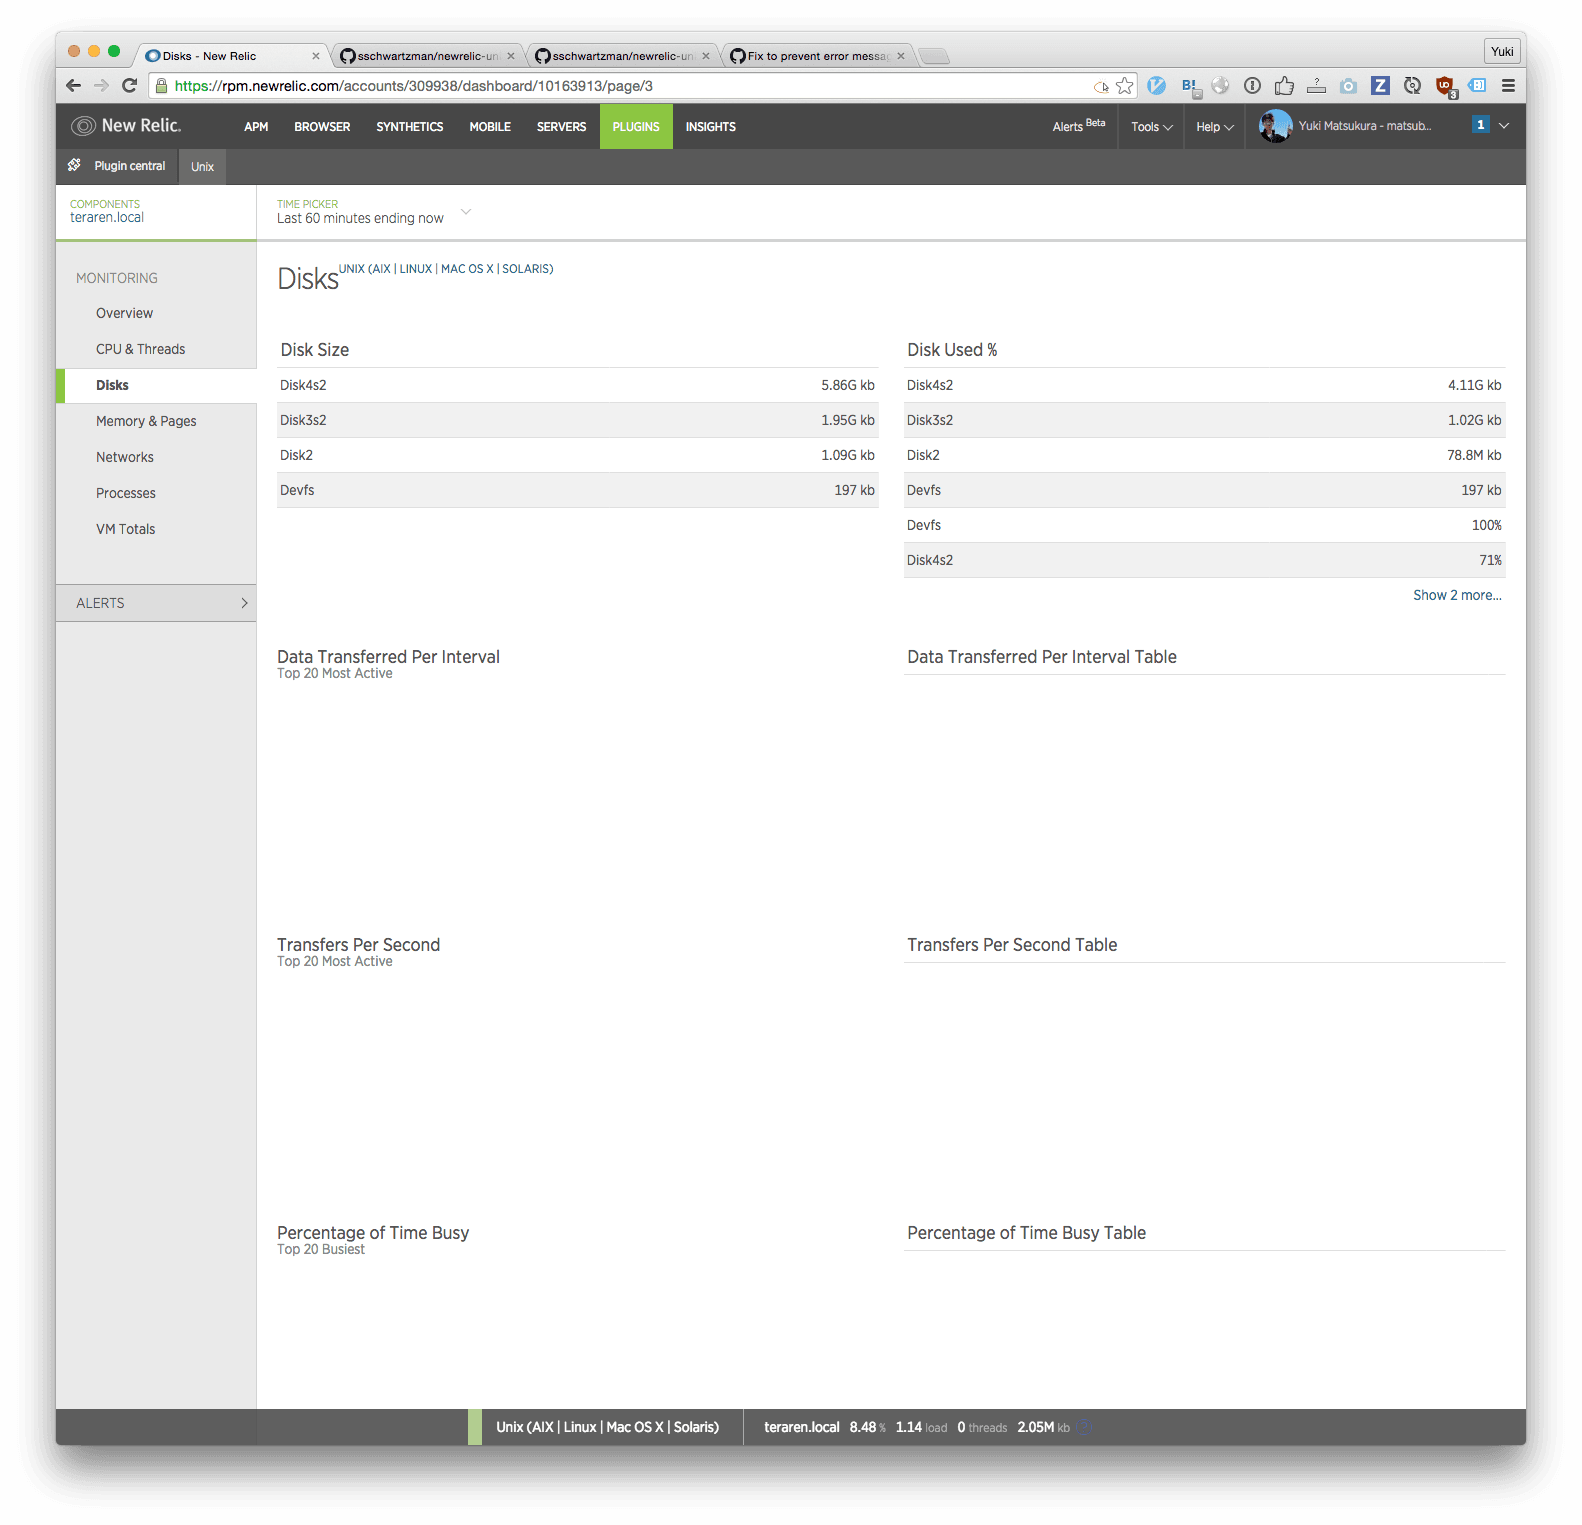Click the Hatena Bookmark B! extension icon
The height and width of the screenshot is (1525, 1582).
pyautogui.click(x=1189, y=86)
